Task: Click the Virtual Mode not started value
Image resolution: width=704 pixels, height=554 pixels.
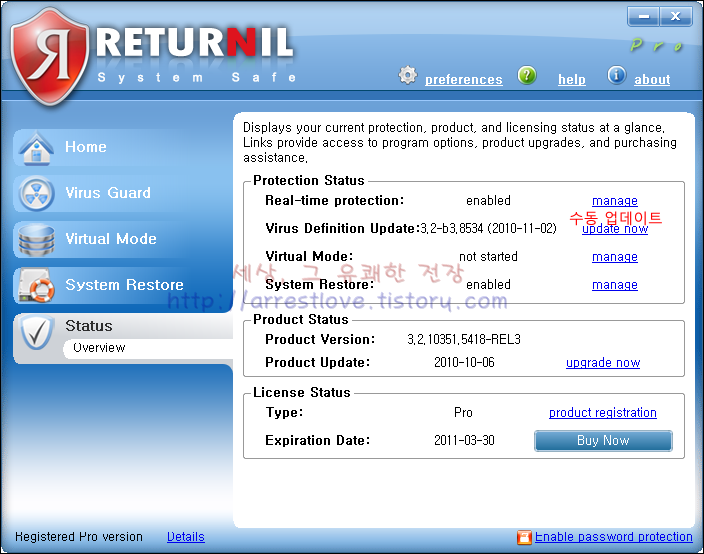Action: pyautogui.click(x=488, y=257)
